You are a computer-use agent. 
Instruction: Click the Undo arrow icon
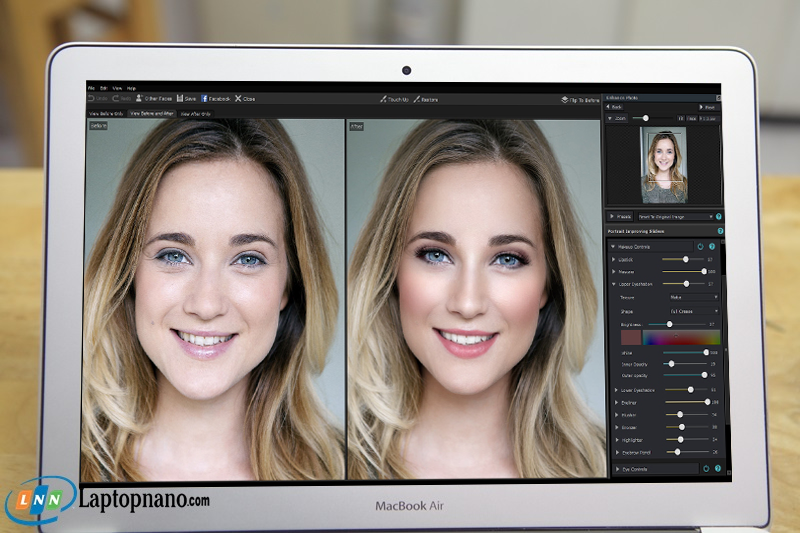92,98
